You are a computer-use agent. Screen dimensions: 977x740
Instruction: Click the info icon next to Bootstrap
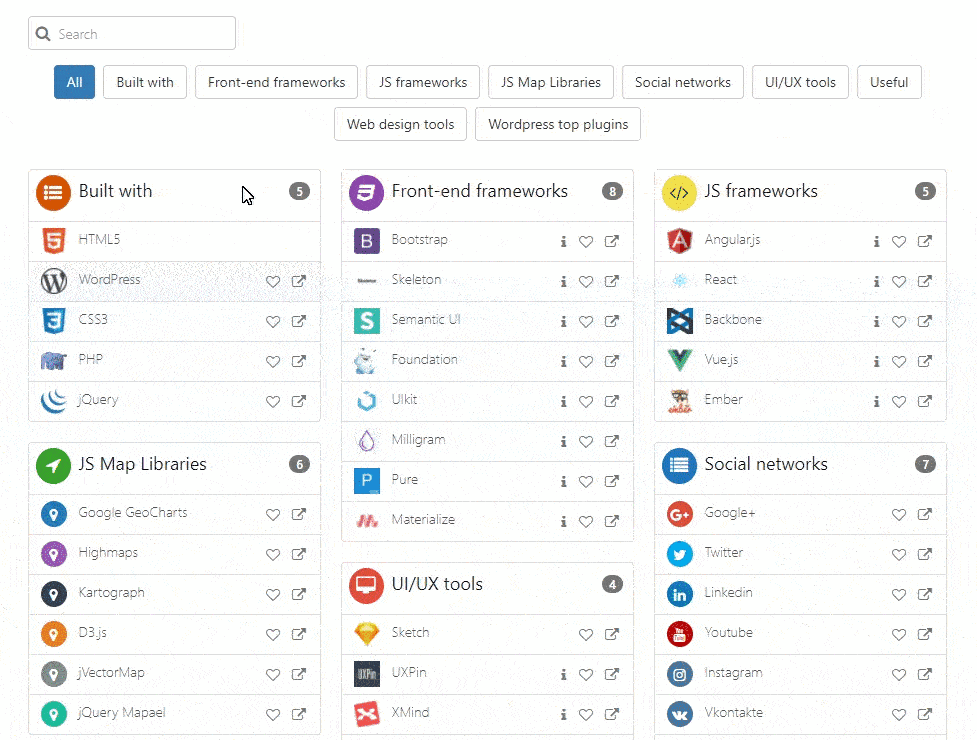tap(563, 241)
